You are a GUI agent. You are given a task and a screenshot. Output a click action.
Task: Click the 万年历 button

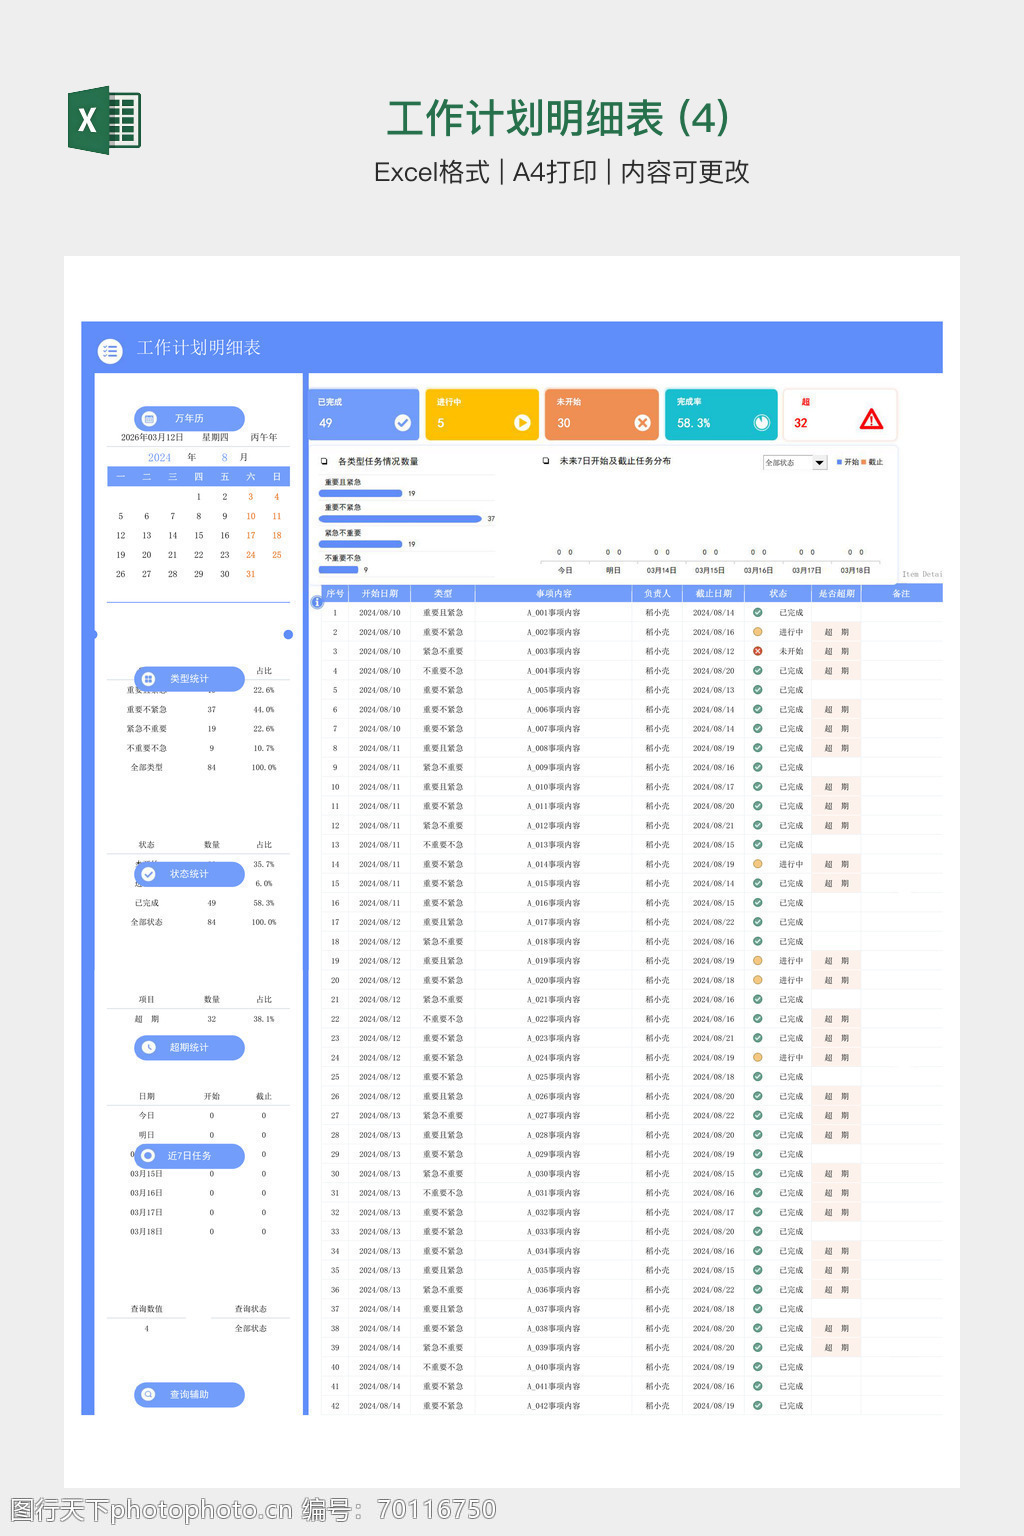pyautogui.click(x=189, y=418)
